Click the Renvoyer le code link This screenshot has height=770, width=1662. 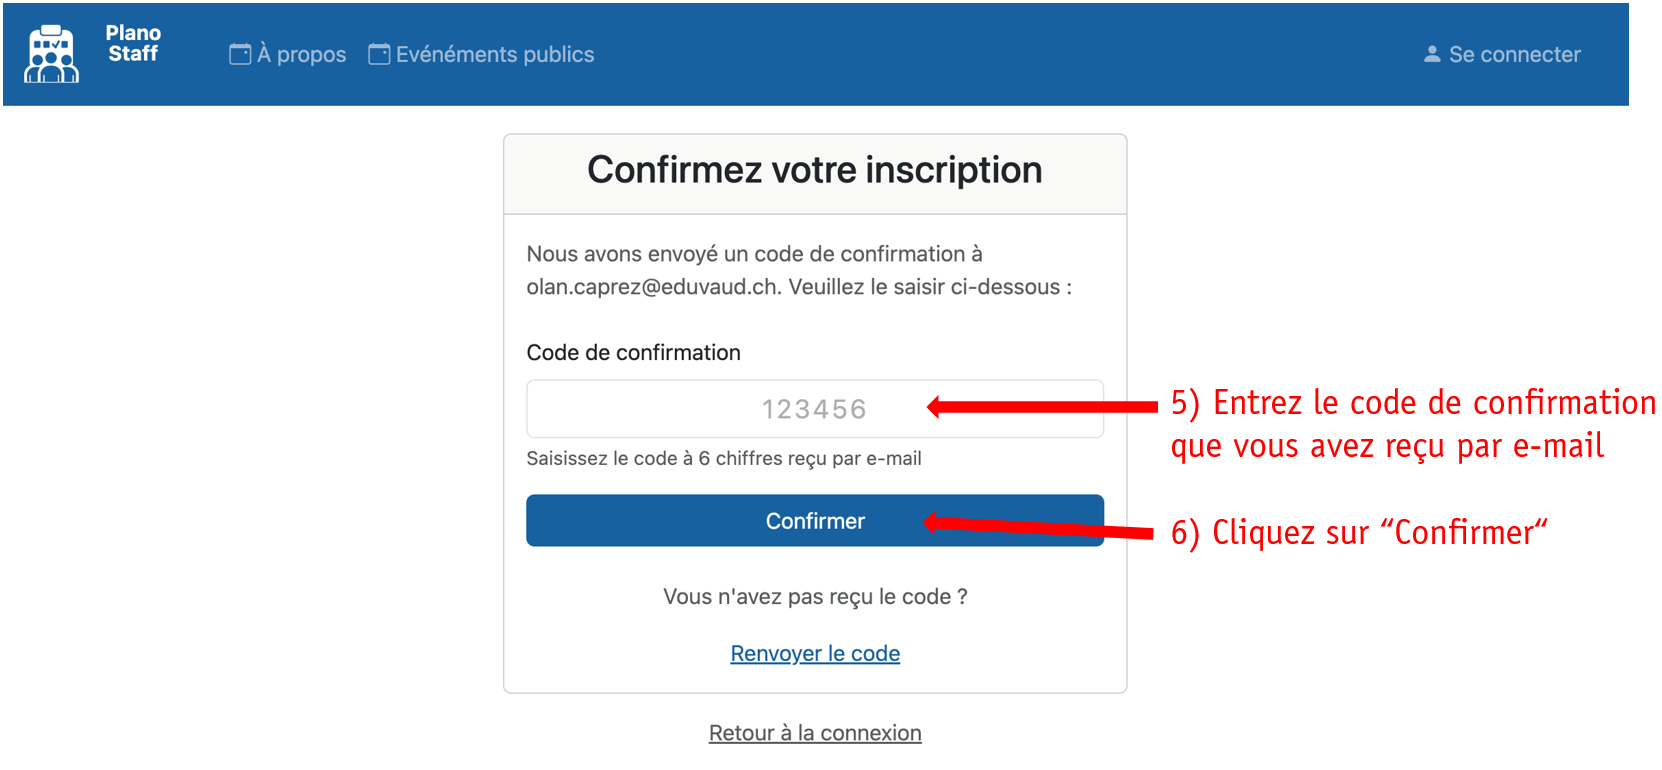click(x=815, y=654)
